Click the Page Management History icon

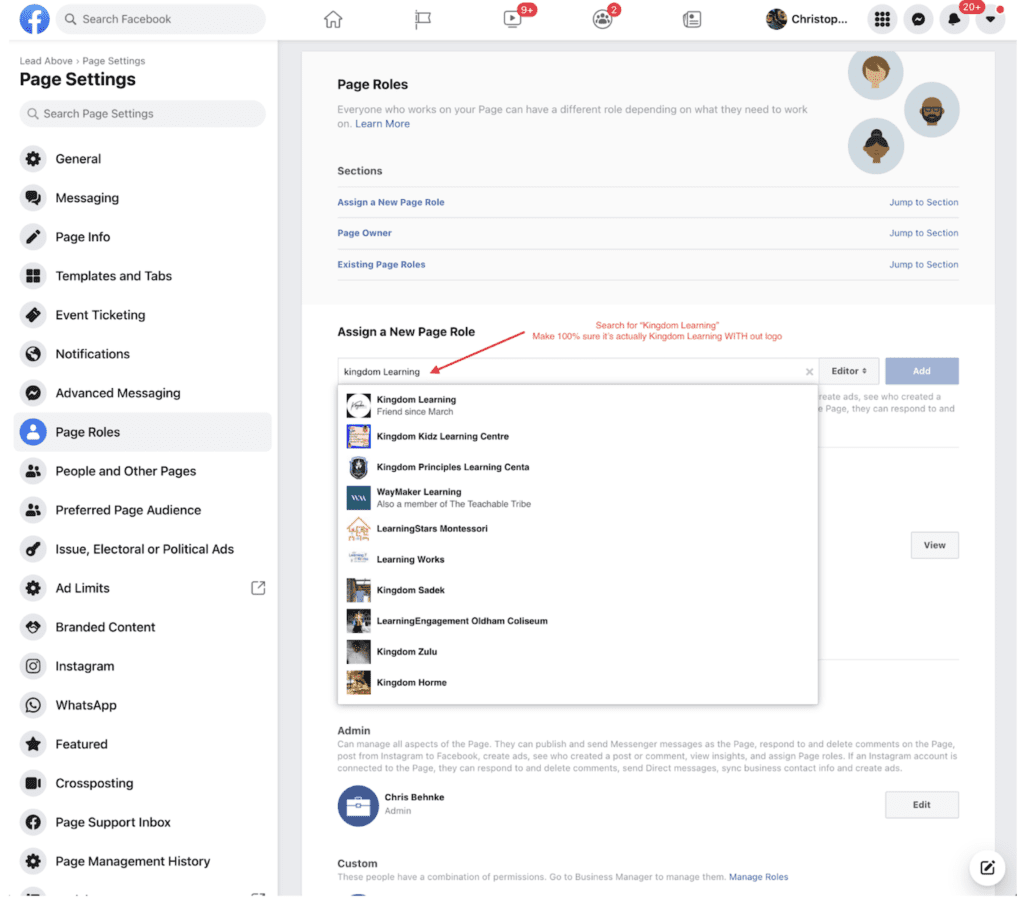tap(33, 861)
